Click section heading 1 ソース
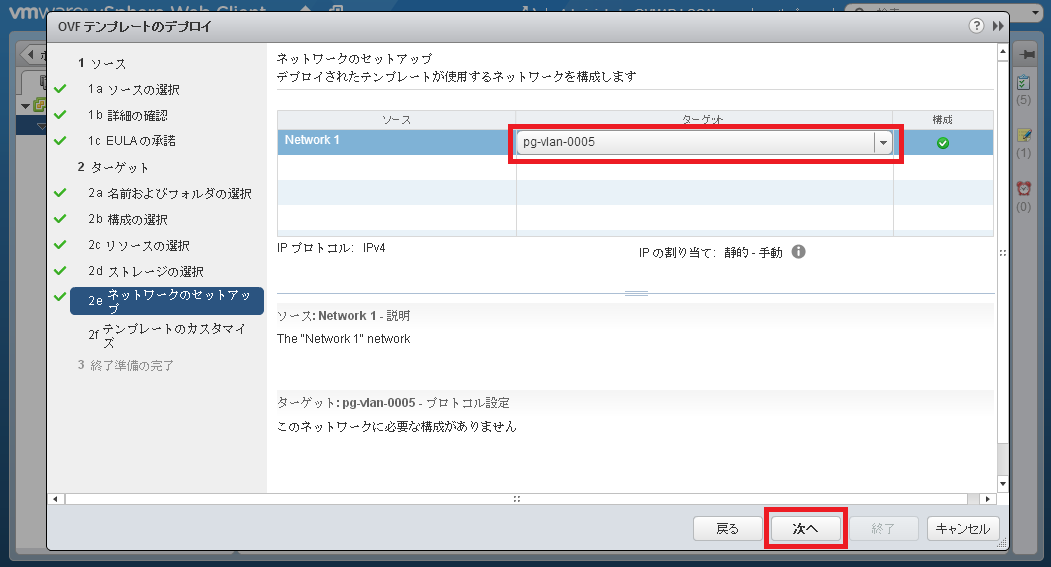The height and width of the screenshot is (567, 1051). pos(102,63)
